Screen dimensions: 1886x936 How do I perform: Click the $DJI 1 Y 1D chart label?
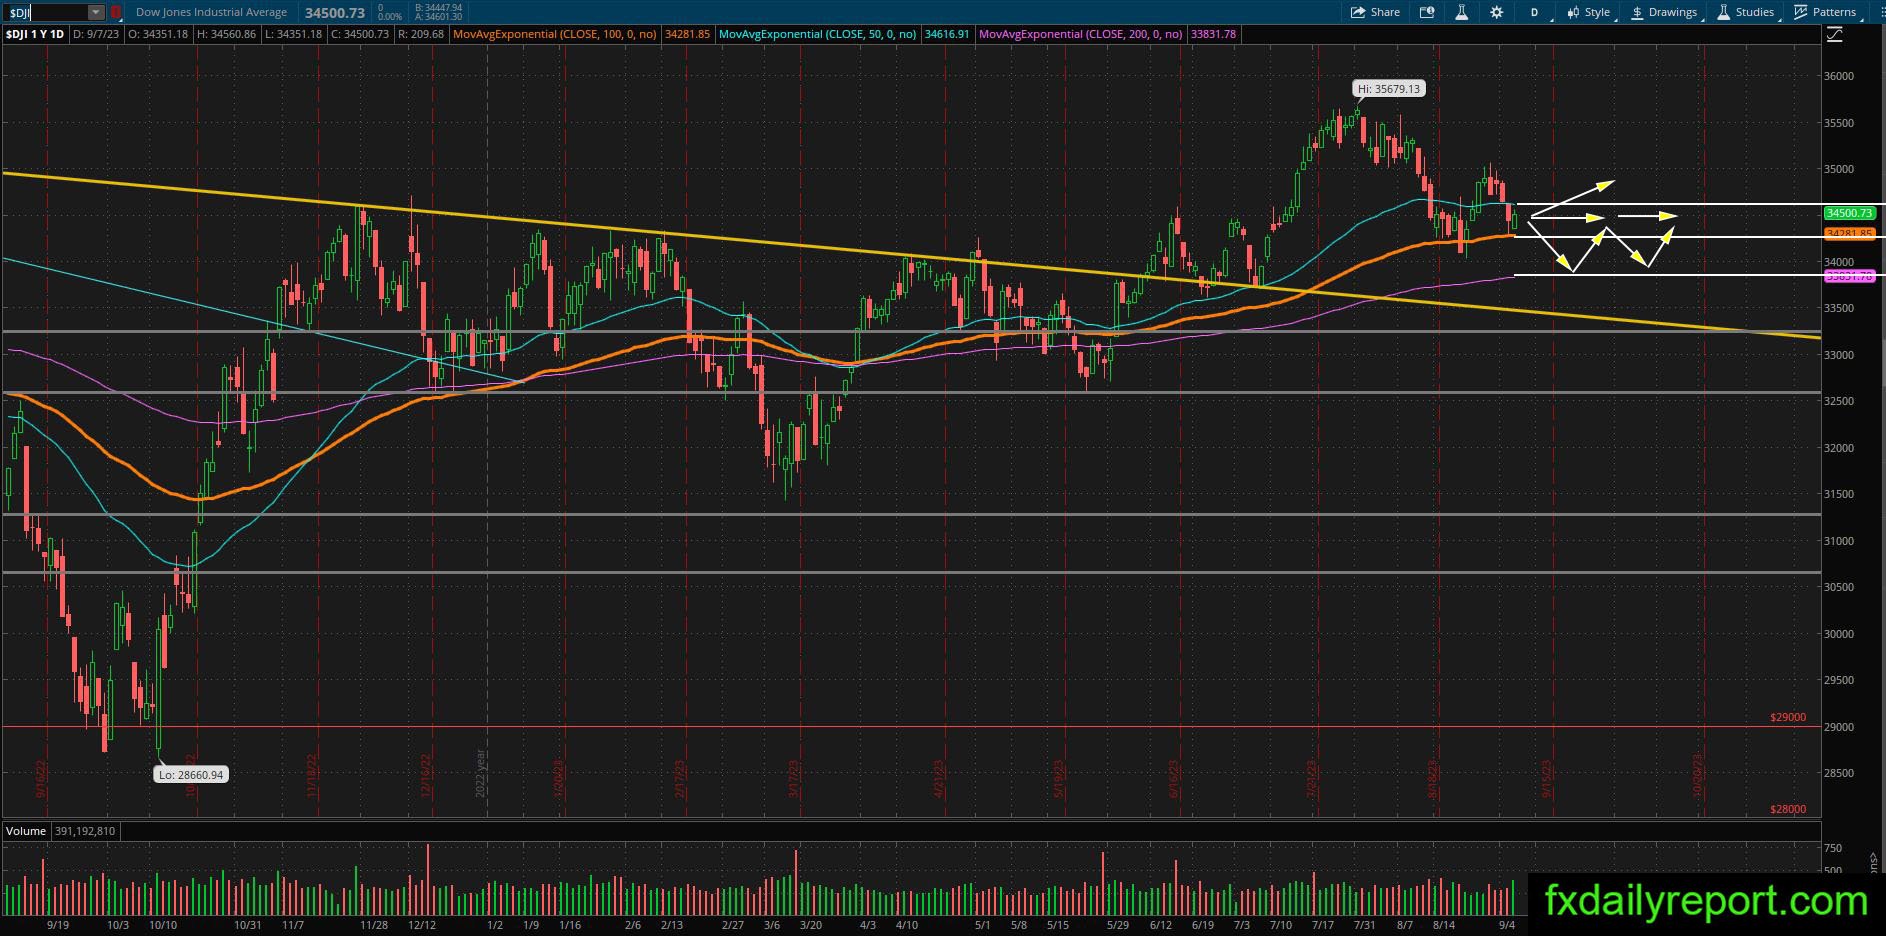point(35,34)
